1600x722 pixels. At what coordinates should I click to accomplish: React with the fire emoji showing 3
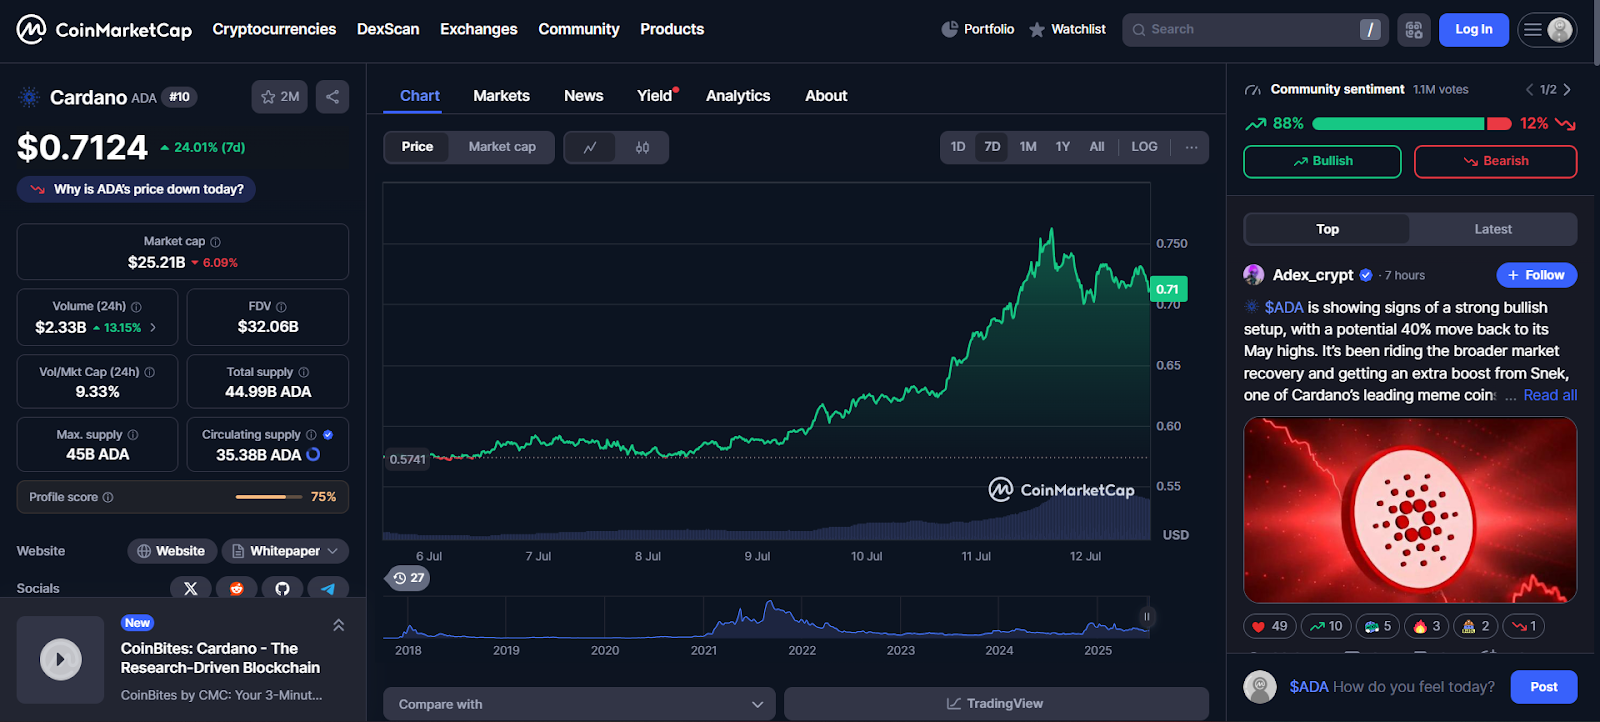[x=1427, y=626]
